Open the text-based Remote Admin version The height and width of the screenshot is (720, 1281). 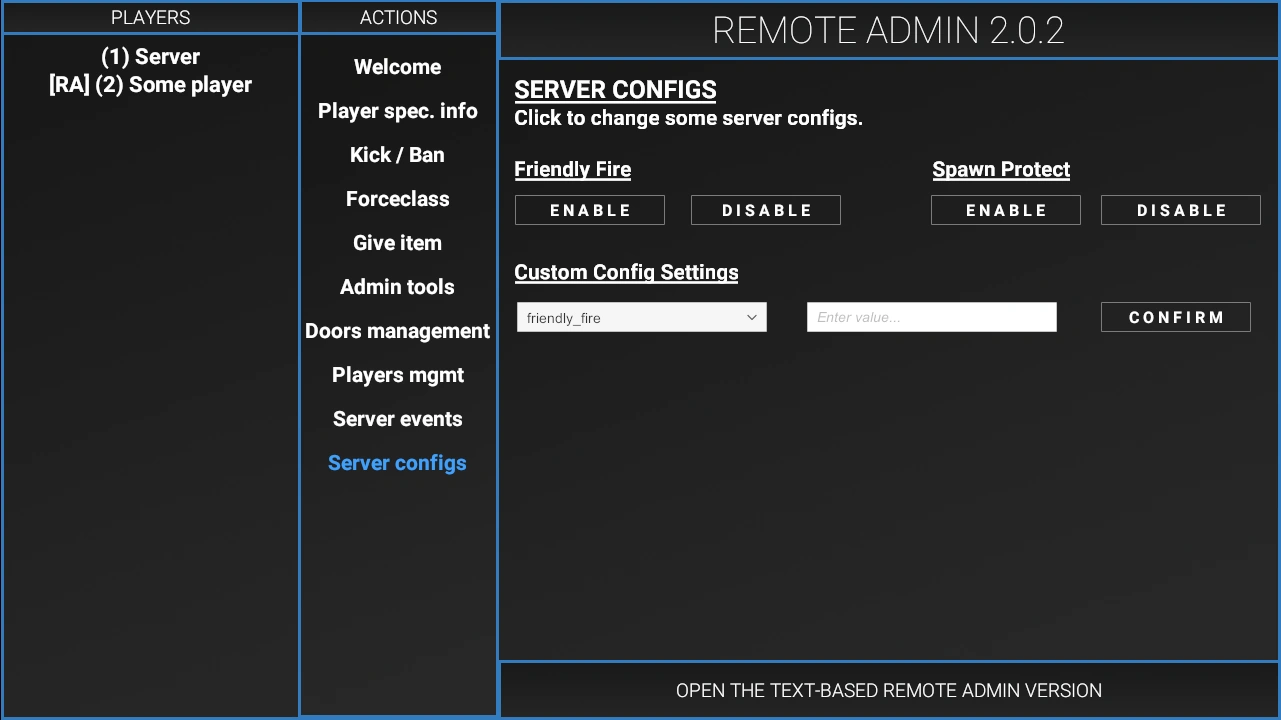[889, 691]
